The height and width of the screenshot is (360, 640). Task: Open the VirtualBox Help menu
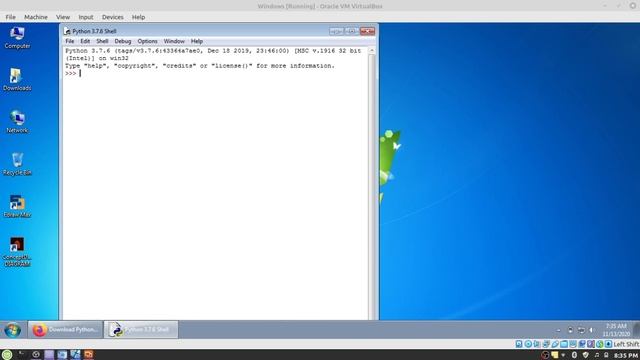(138, 17)
